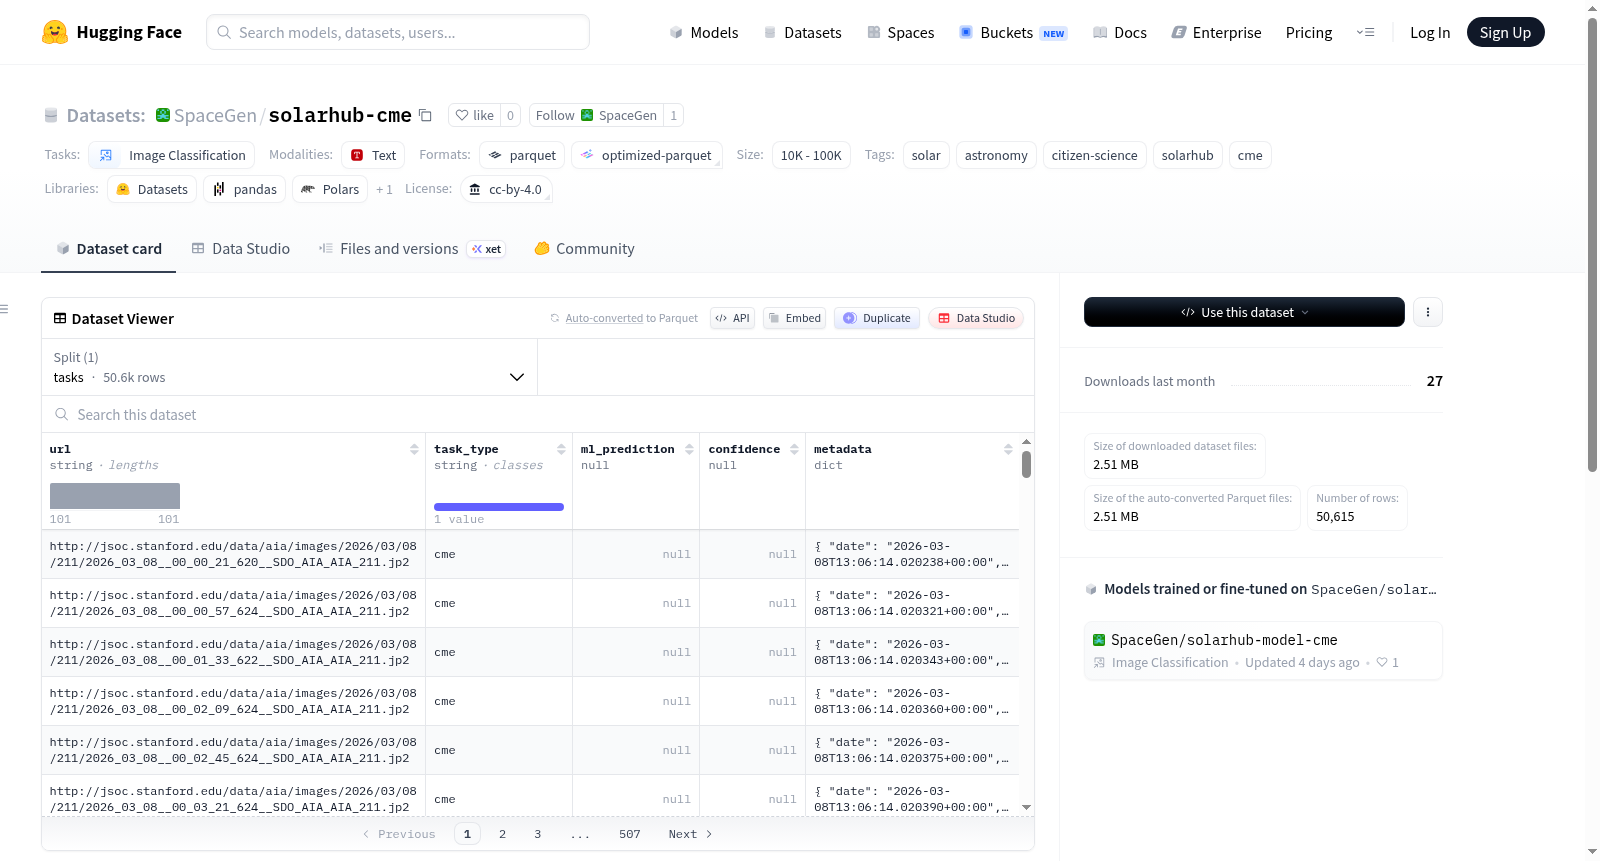1600x861 pixels.
Task: Like the solarhub-cme dataset
Action: [475, 115]
